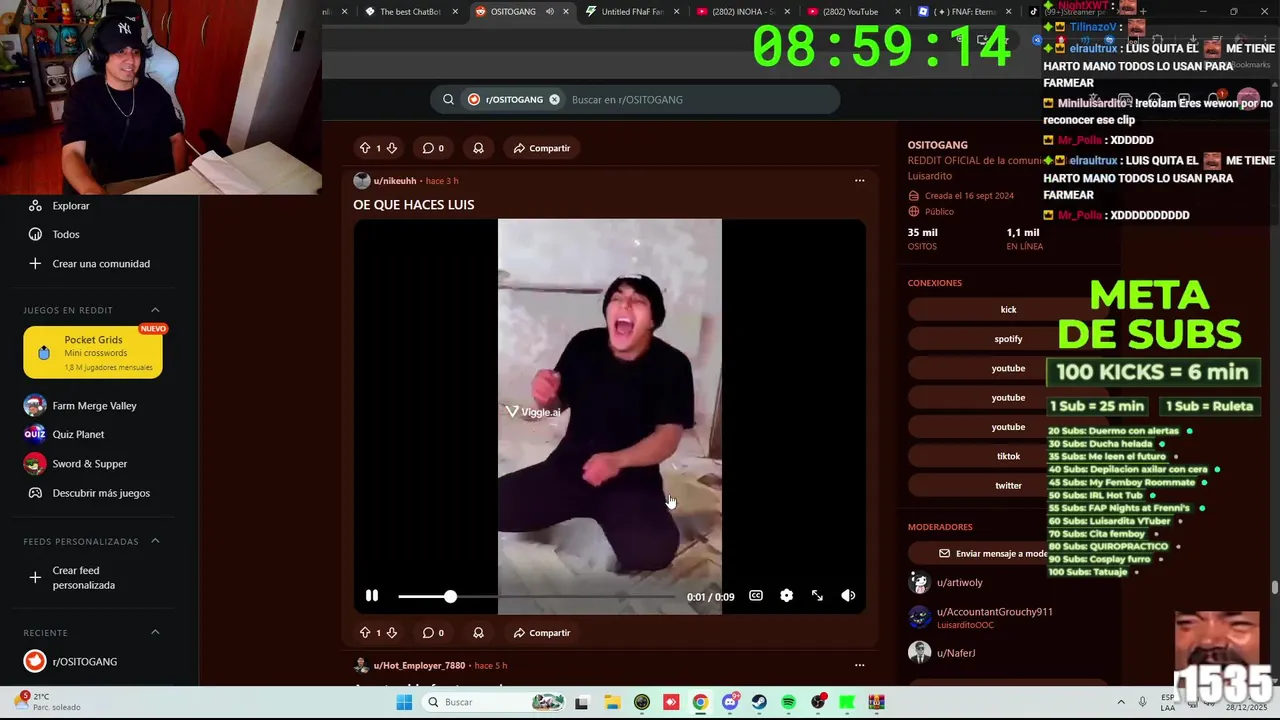The height and width of the screenshot is (720, 1280).
Task: Open the tiktok connection link
Action: 1008,456
